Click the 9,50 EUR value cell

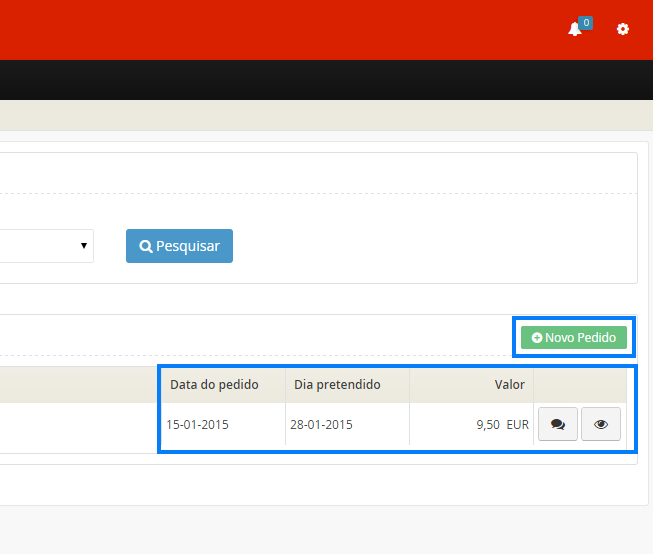coord(502,425)
